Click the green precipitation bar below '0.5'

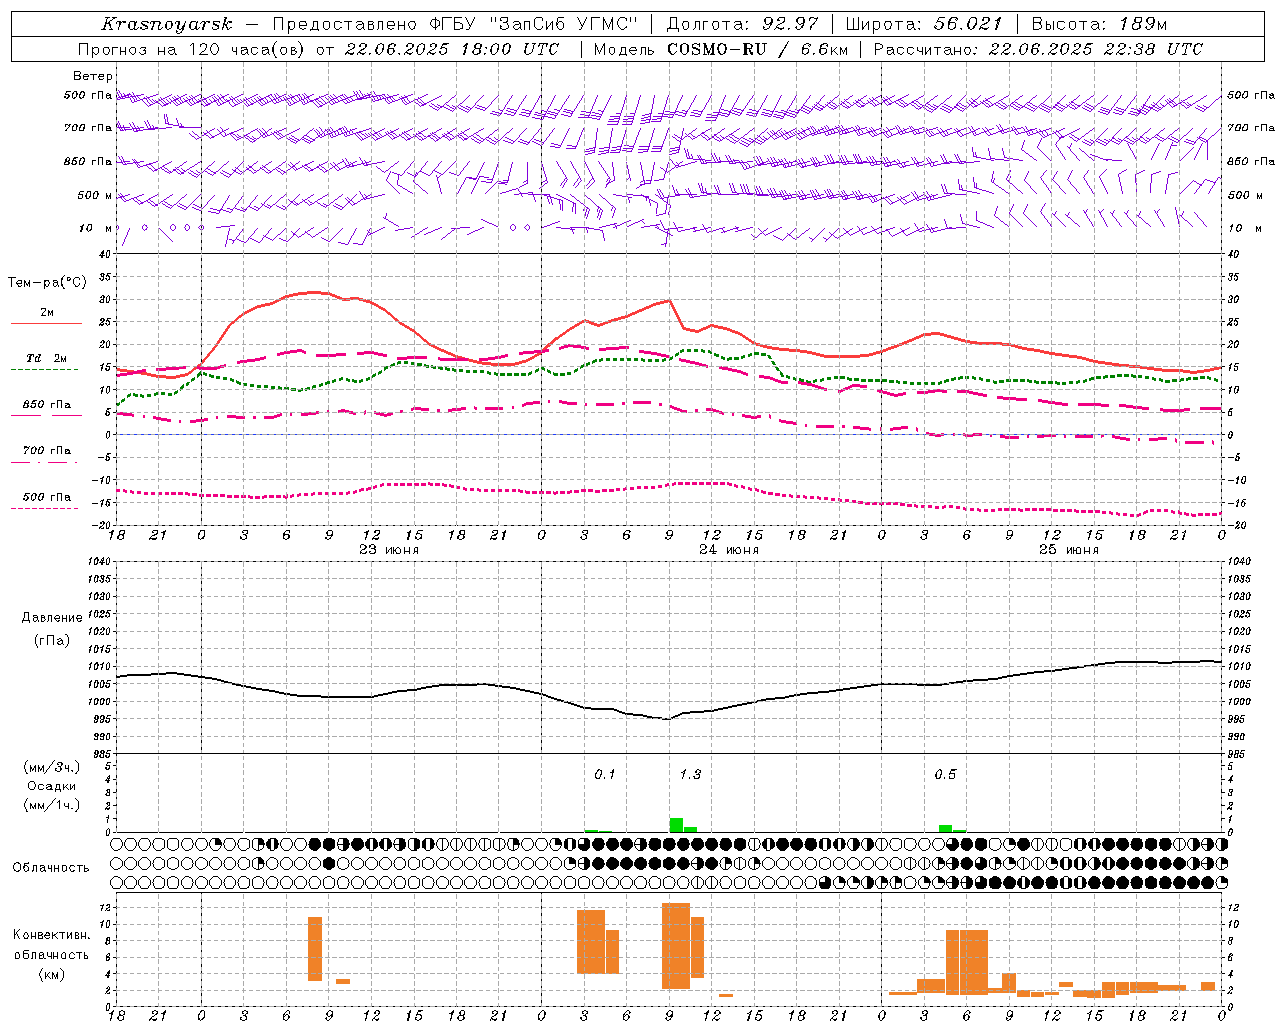coord(945,828)
